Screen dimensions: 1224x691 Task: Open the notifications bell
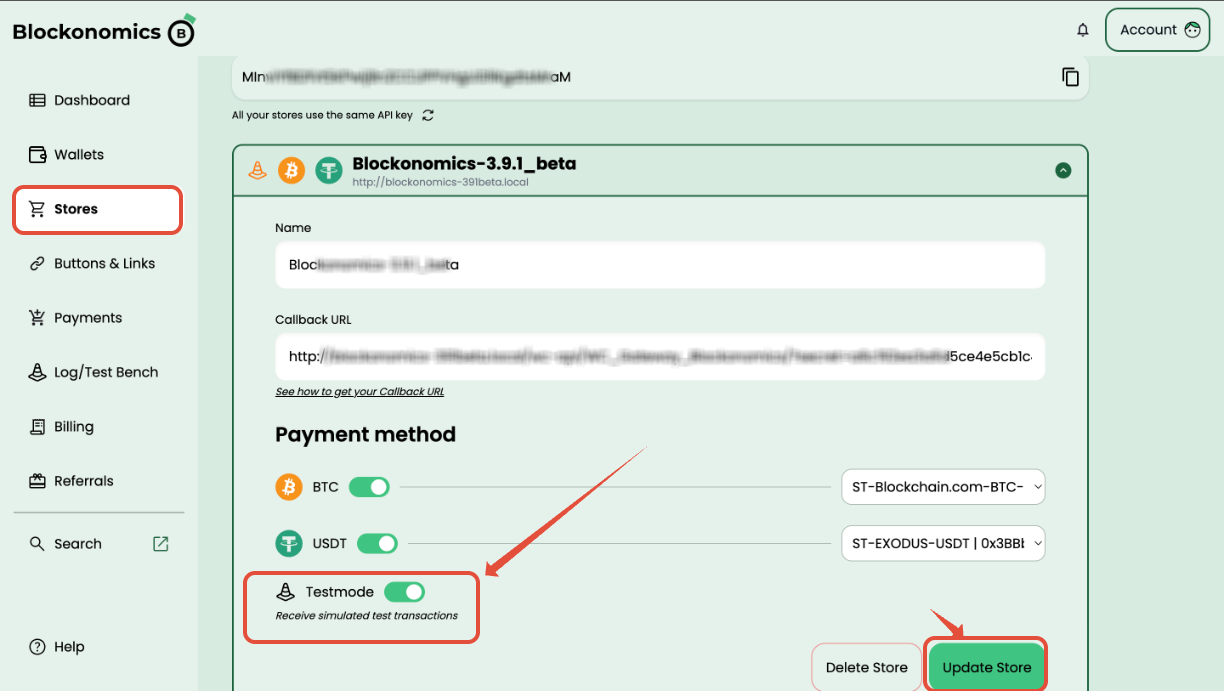click(1083, 30)
